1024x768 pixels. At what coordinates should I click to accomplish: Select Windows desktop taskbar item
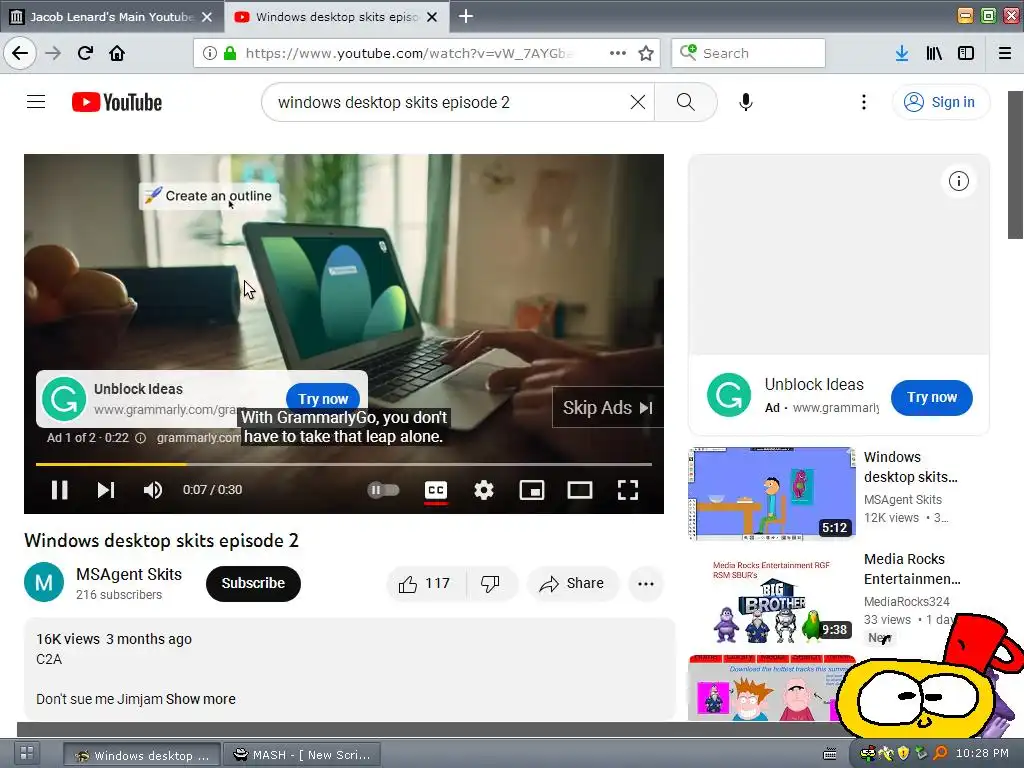point(142,755)
